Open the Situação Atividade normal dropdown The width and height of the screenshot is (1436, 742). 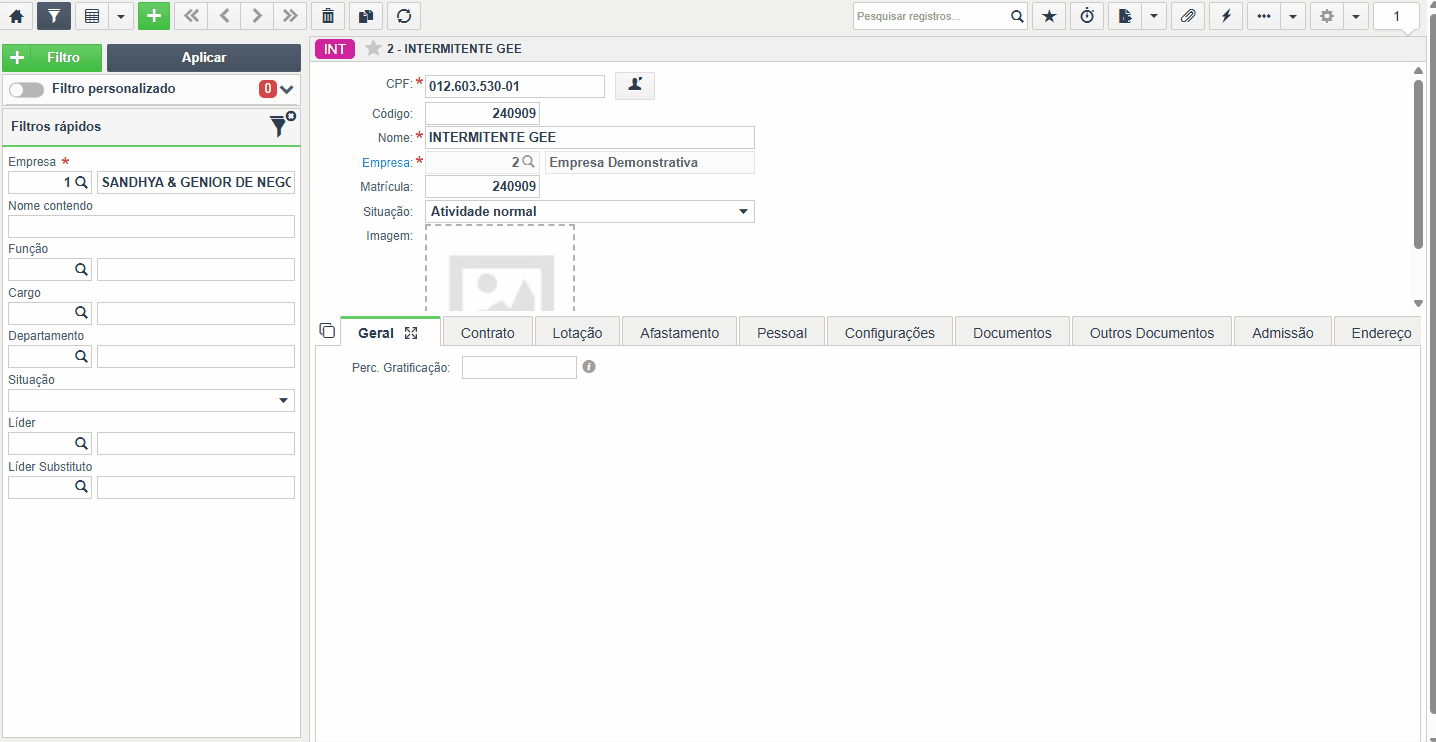point(590,211)
